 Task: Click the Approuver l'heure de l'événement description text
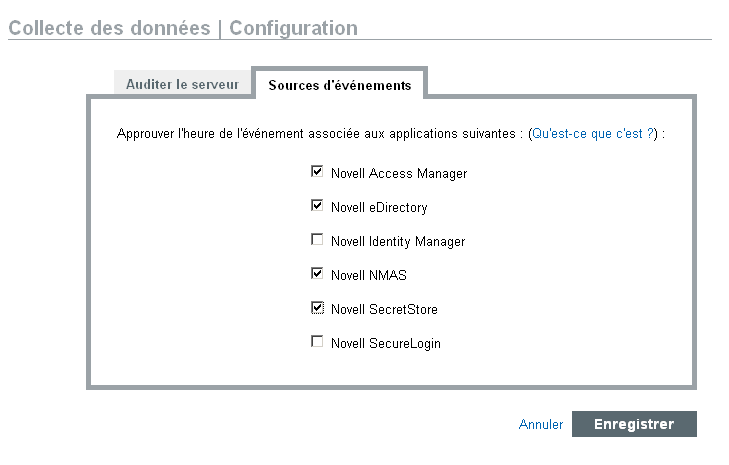pos(320,133)
